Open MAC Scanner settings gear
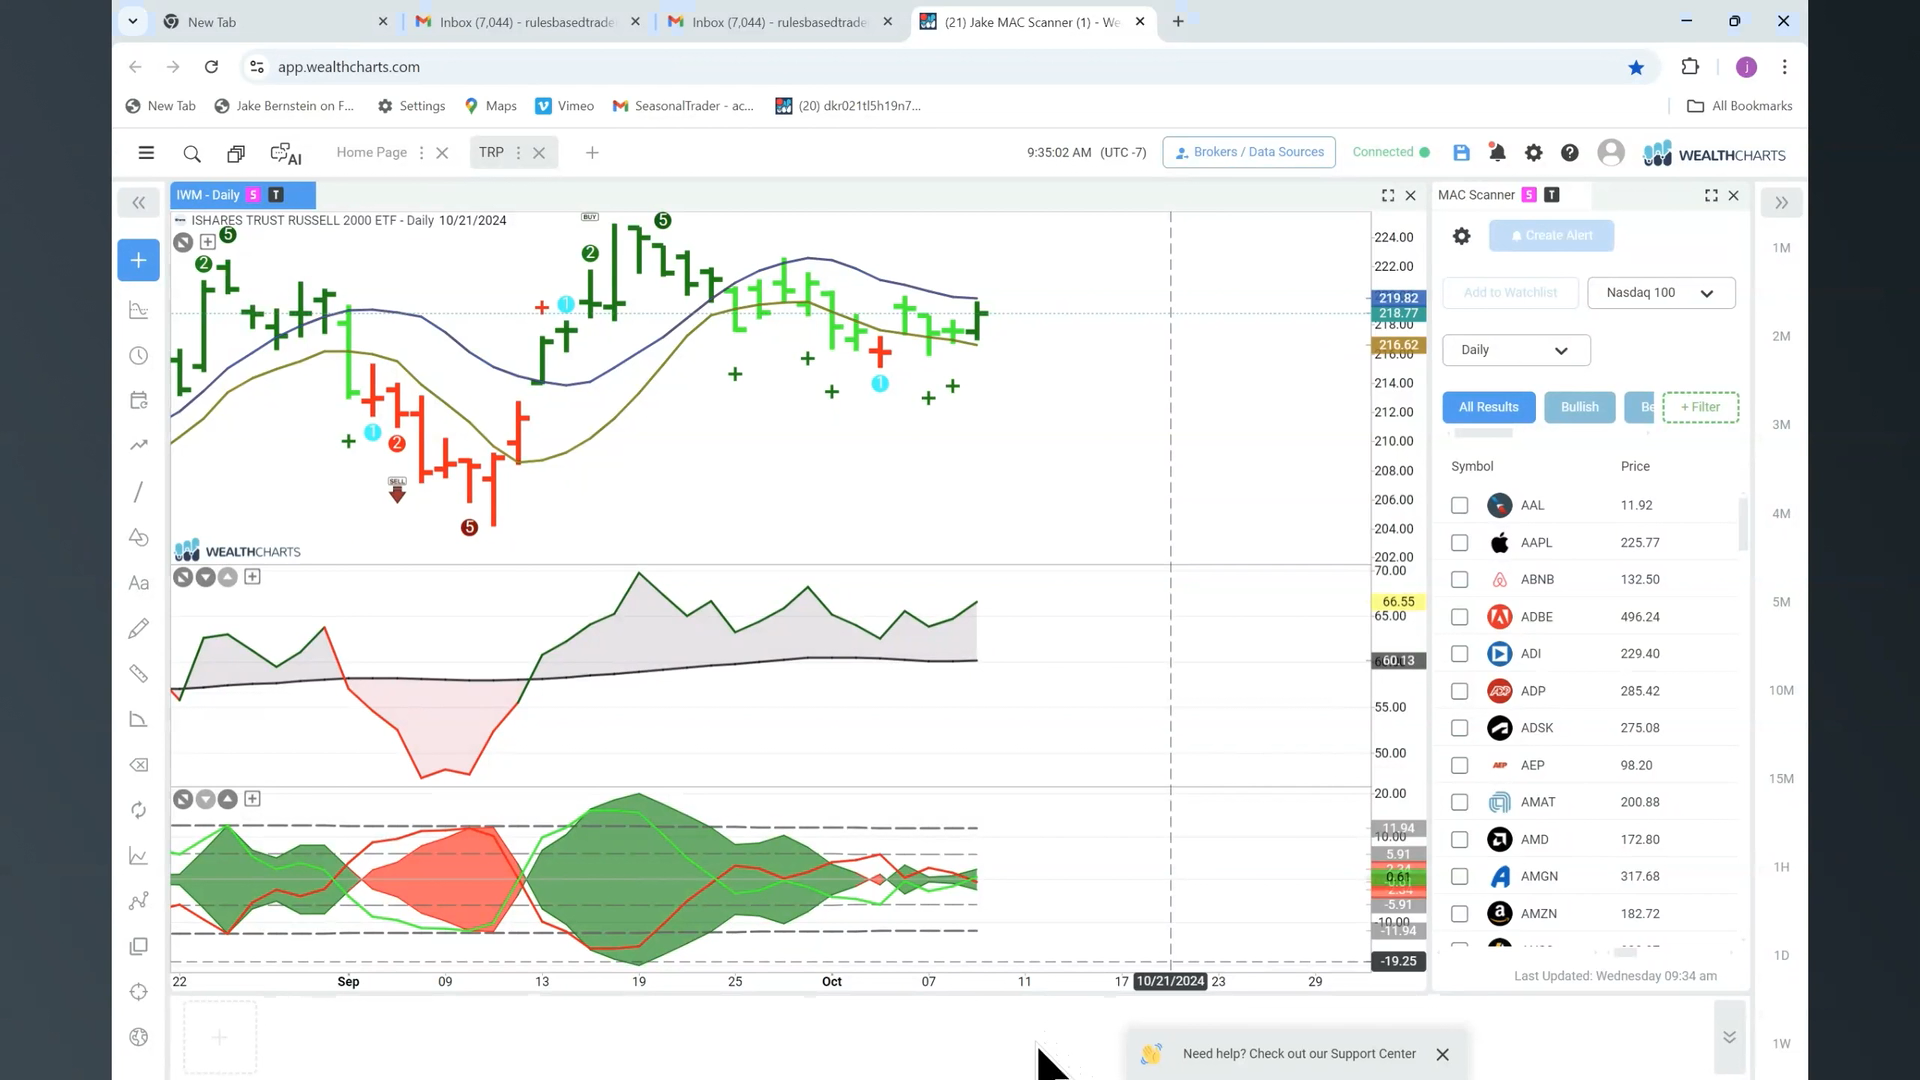Image resolution: width=1920 pixels, height=1080 pixels. point(1461,236)
